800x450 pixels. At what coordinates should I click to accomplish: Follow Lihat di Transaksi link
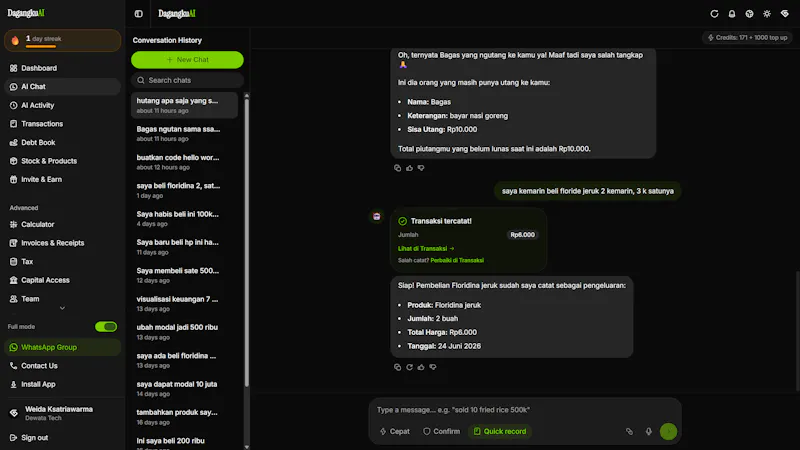pos(426,248)
